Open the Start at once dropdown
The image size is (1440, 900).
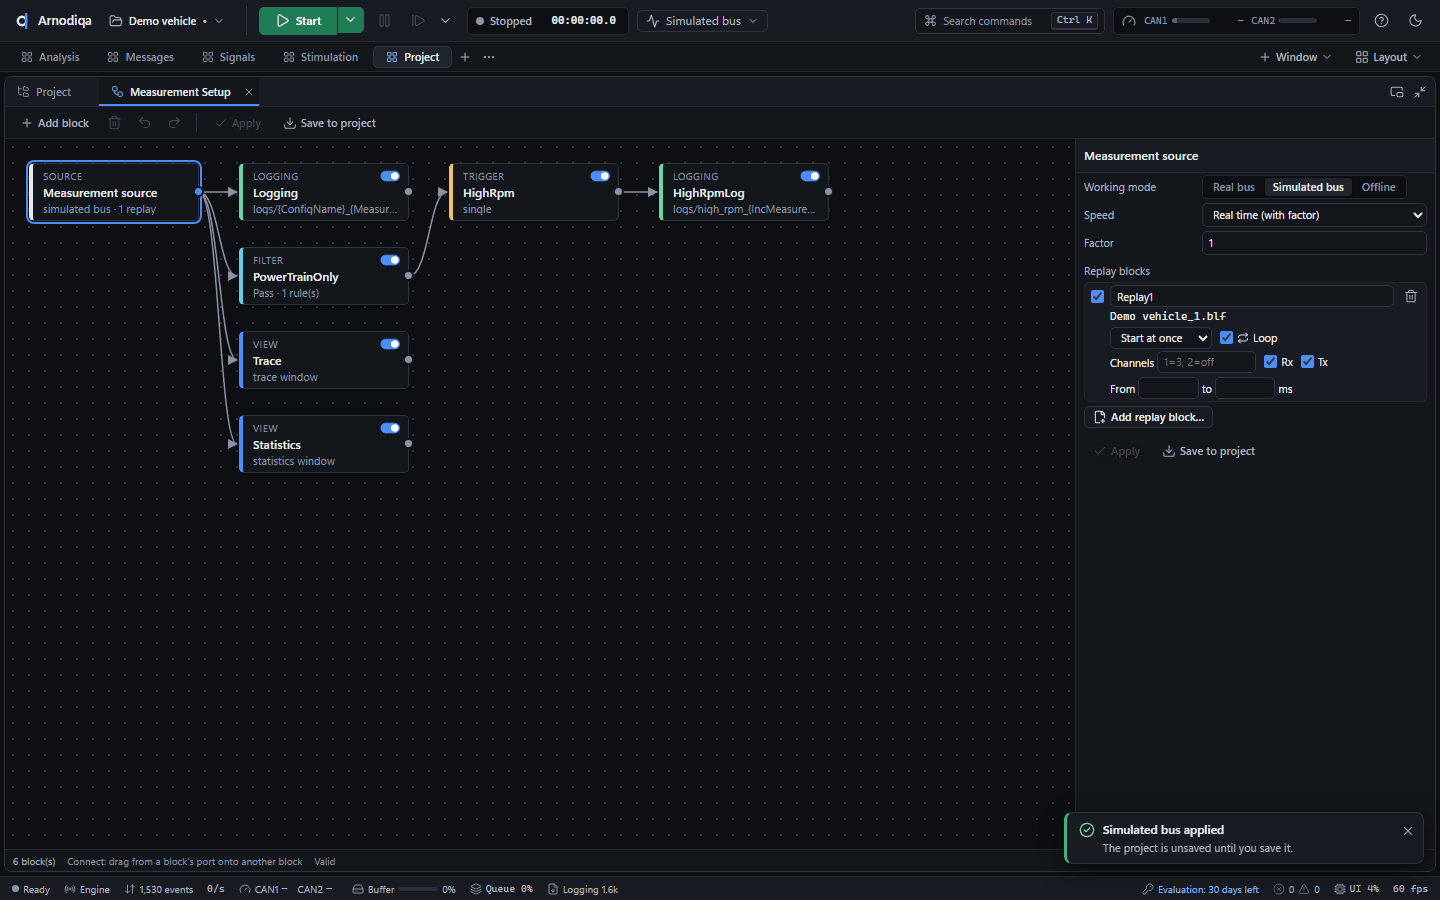1161,338
